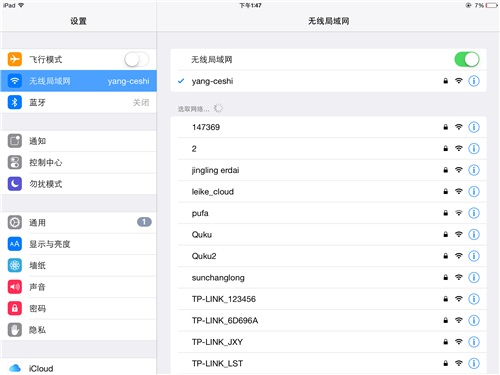Tap the Wallpaper (墙纸) flower icon
Viewport: 500px width, 375px height.
15,265
